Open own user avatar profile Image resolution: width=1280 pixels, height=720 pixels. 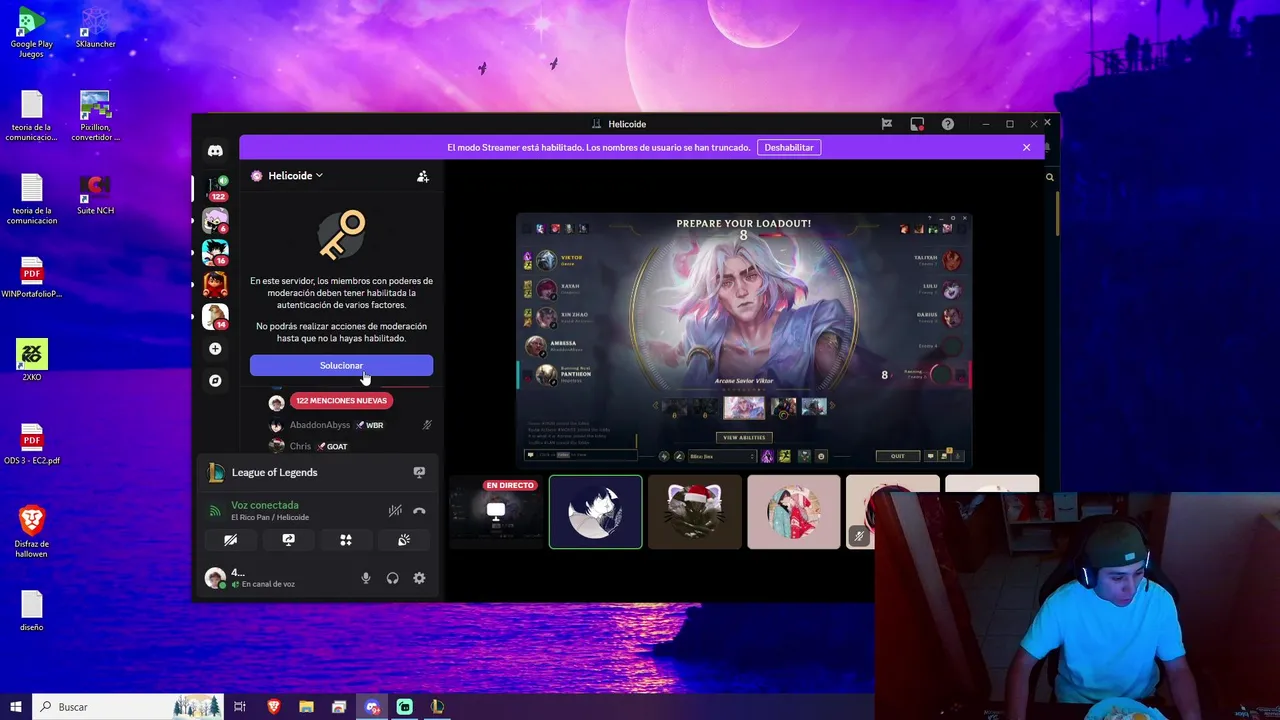(214, 577)
